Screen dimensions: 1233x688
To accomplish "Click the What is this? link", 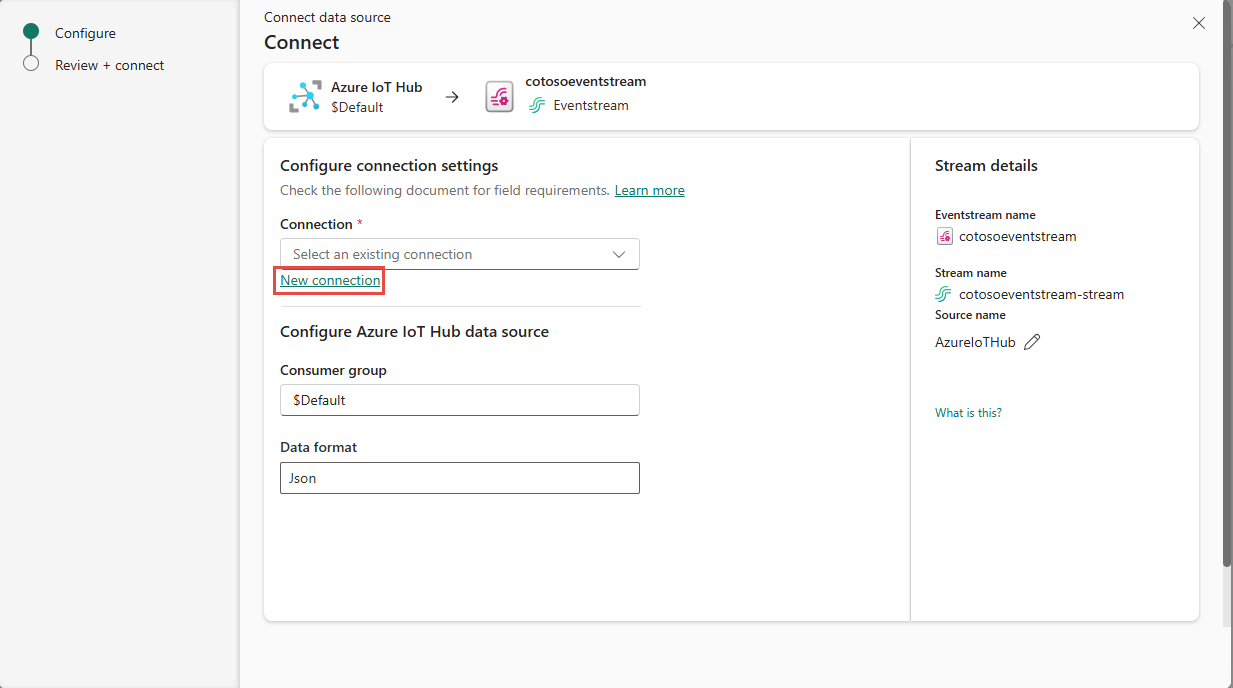I will pos(968,413).
